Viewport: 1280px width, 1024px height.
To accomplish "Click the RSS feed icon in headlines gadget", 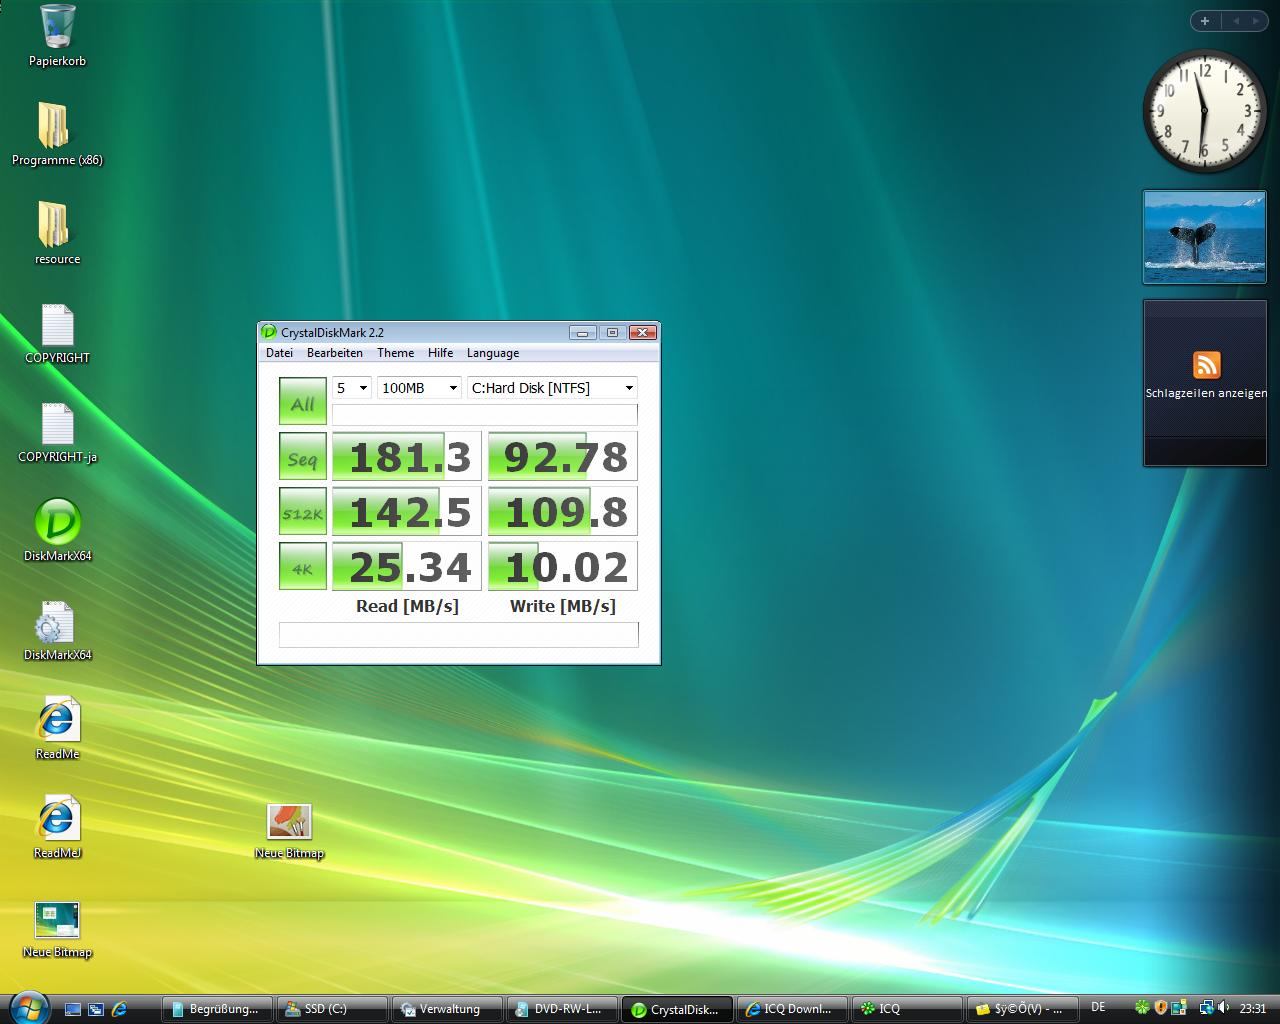I will (x=1206, y=364).
